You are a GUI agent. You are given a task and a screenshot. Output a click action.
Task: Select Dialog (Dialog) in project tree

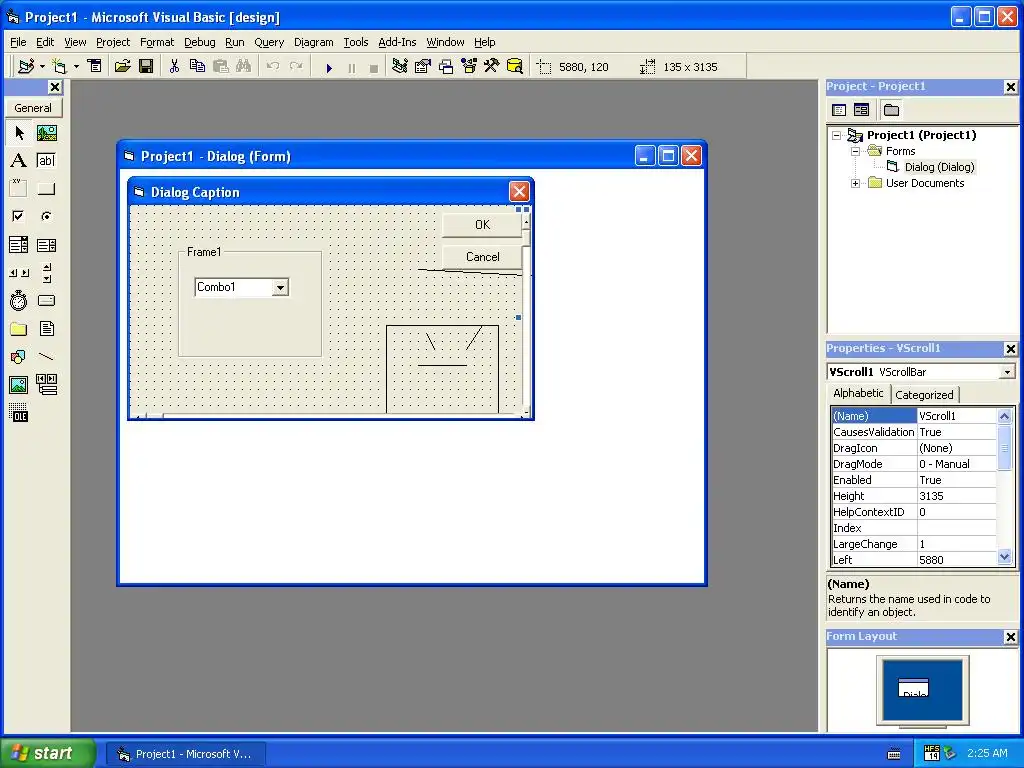point(939,167)
